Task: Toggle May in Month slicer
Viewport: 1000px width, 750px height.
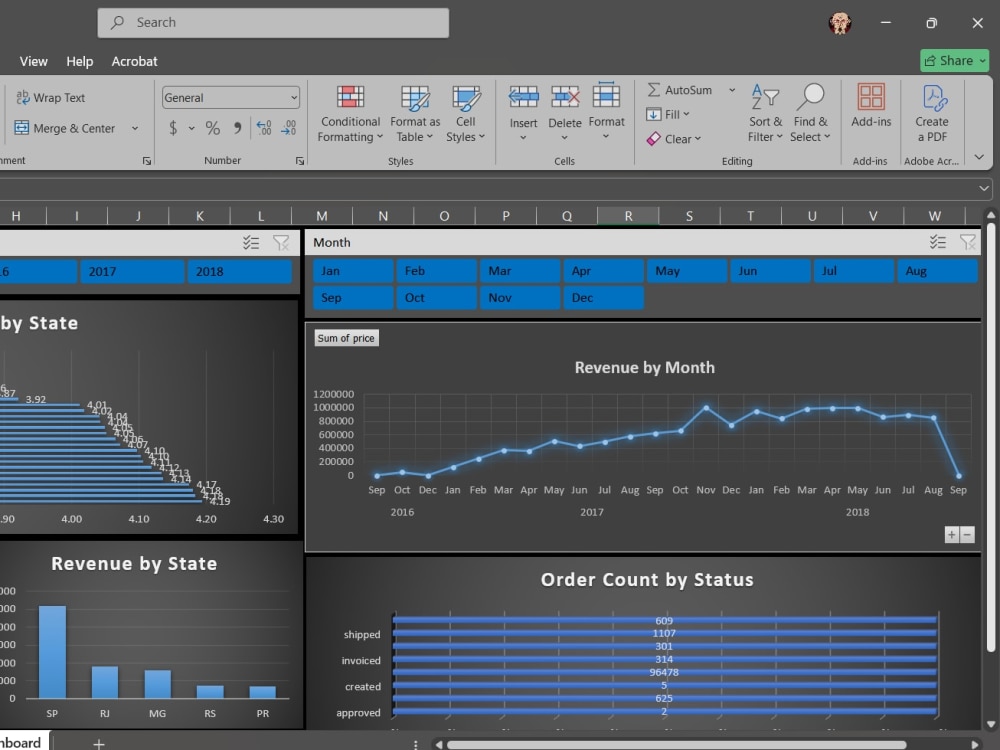Action: 687,271
